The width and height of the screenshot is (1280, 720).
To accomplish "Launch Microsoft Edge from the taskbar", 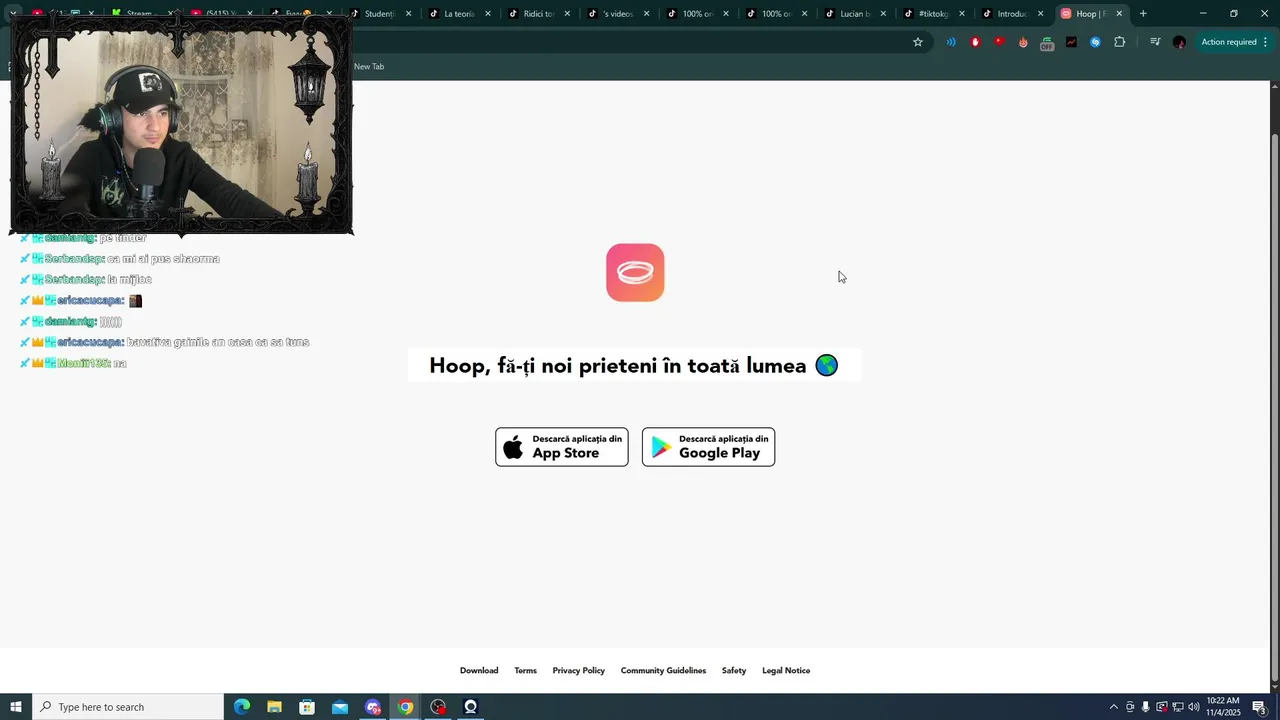I will (242, 707).
